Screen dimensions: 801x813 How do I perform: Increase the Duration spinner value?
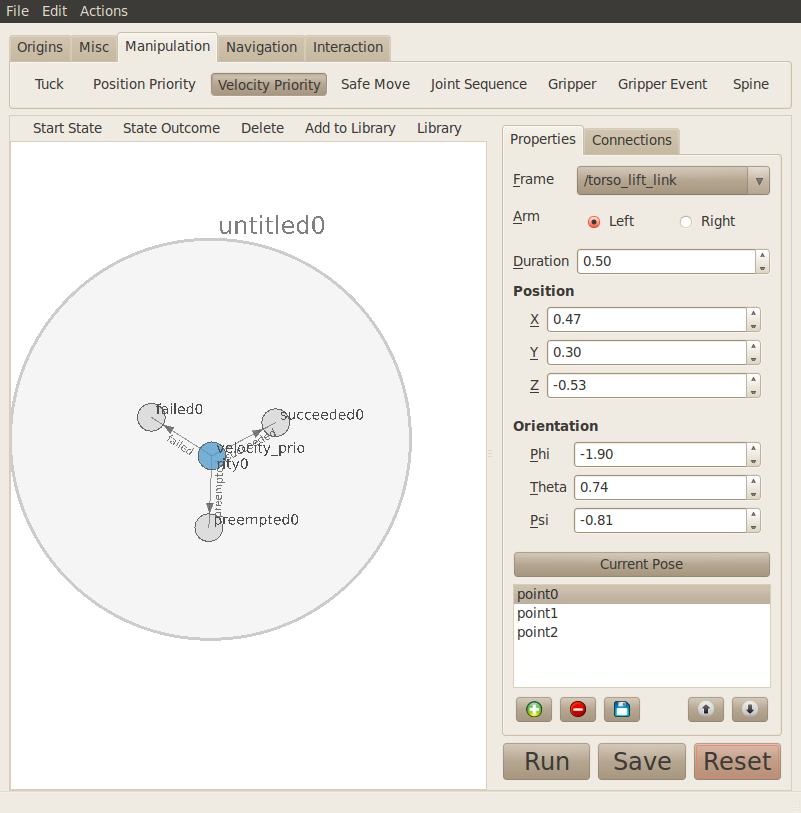pyautogui.click(x=763, y=256)
